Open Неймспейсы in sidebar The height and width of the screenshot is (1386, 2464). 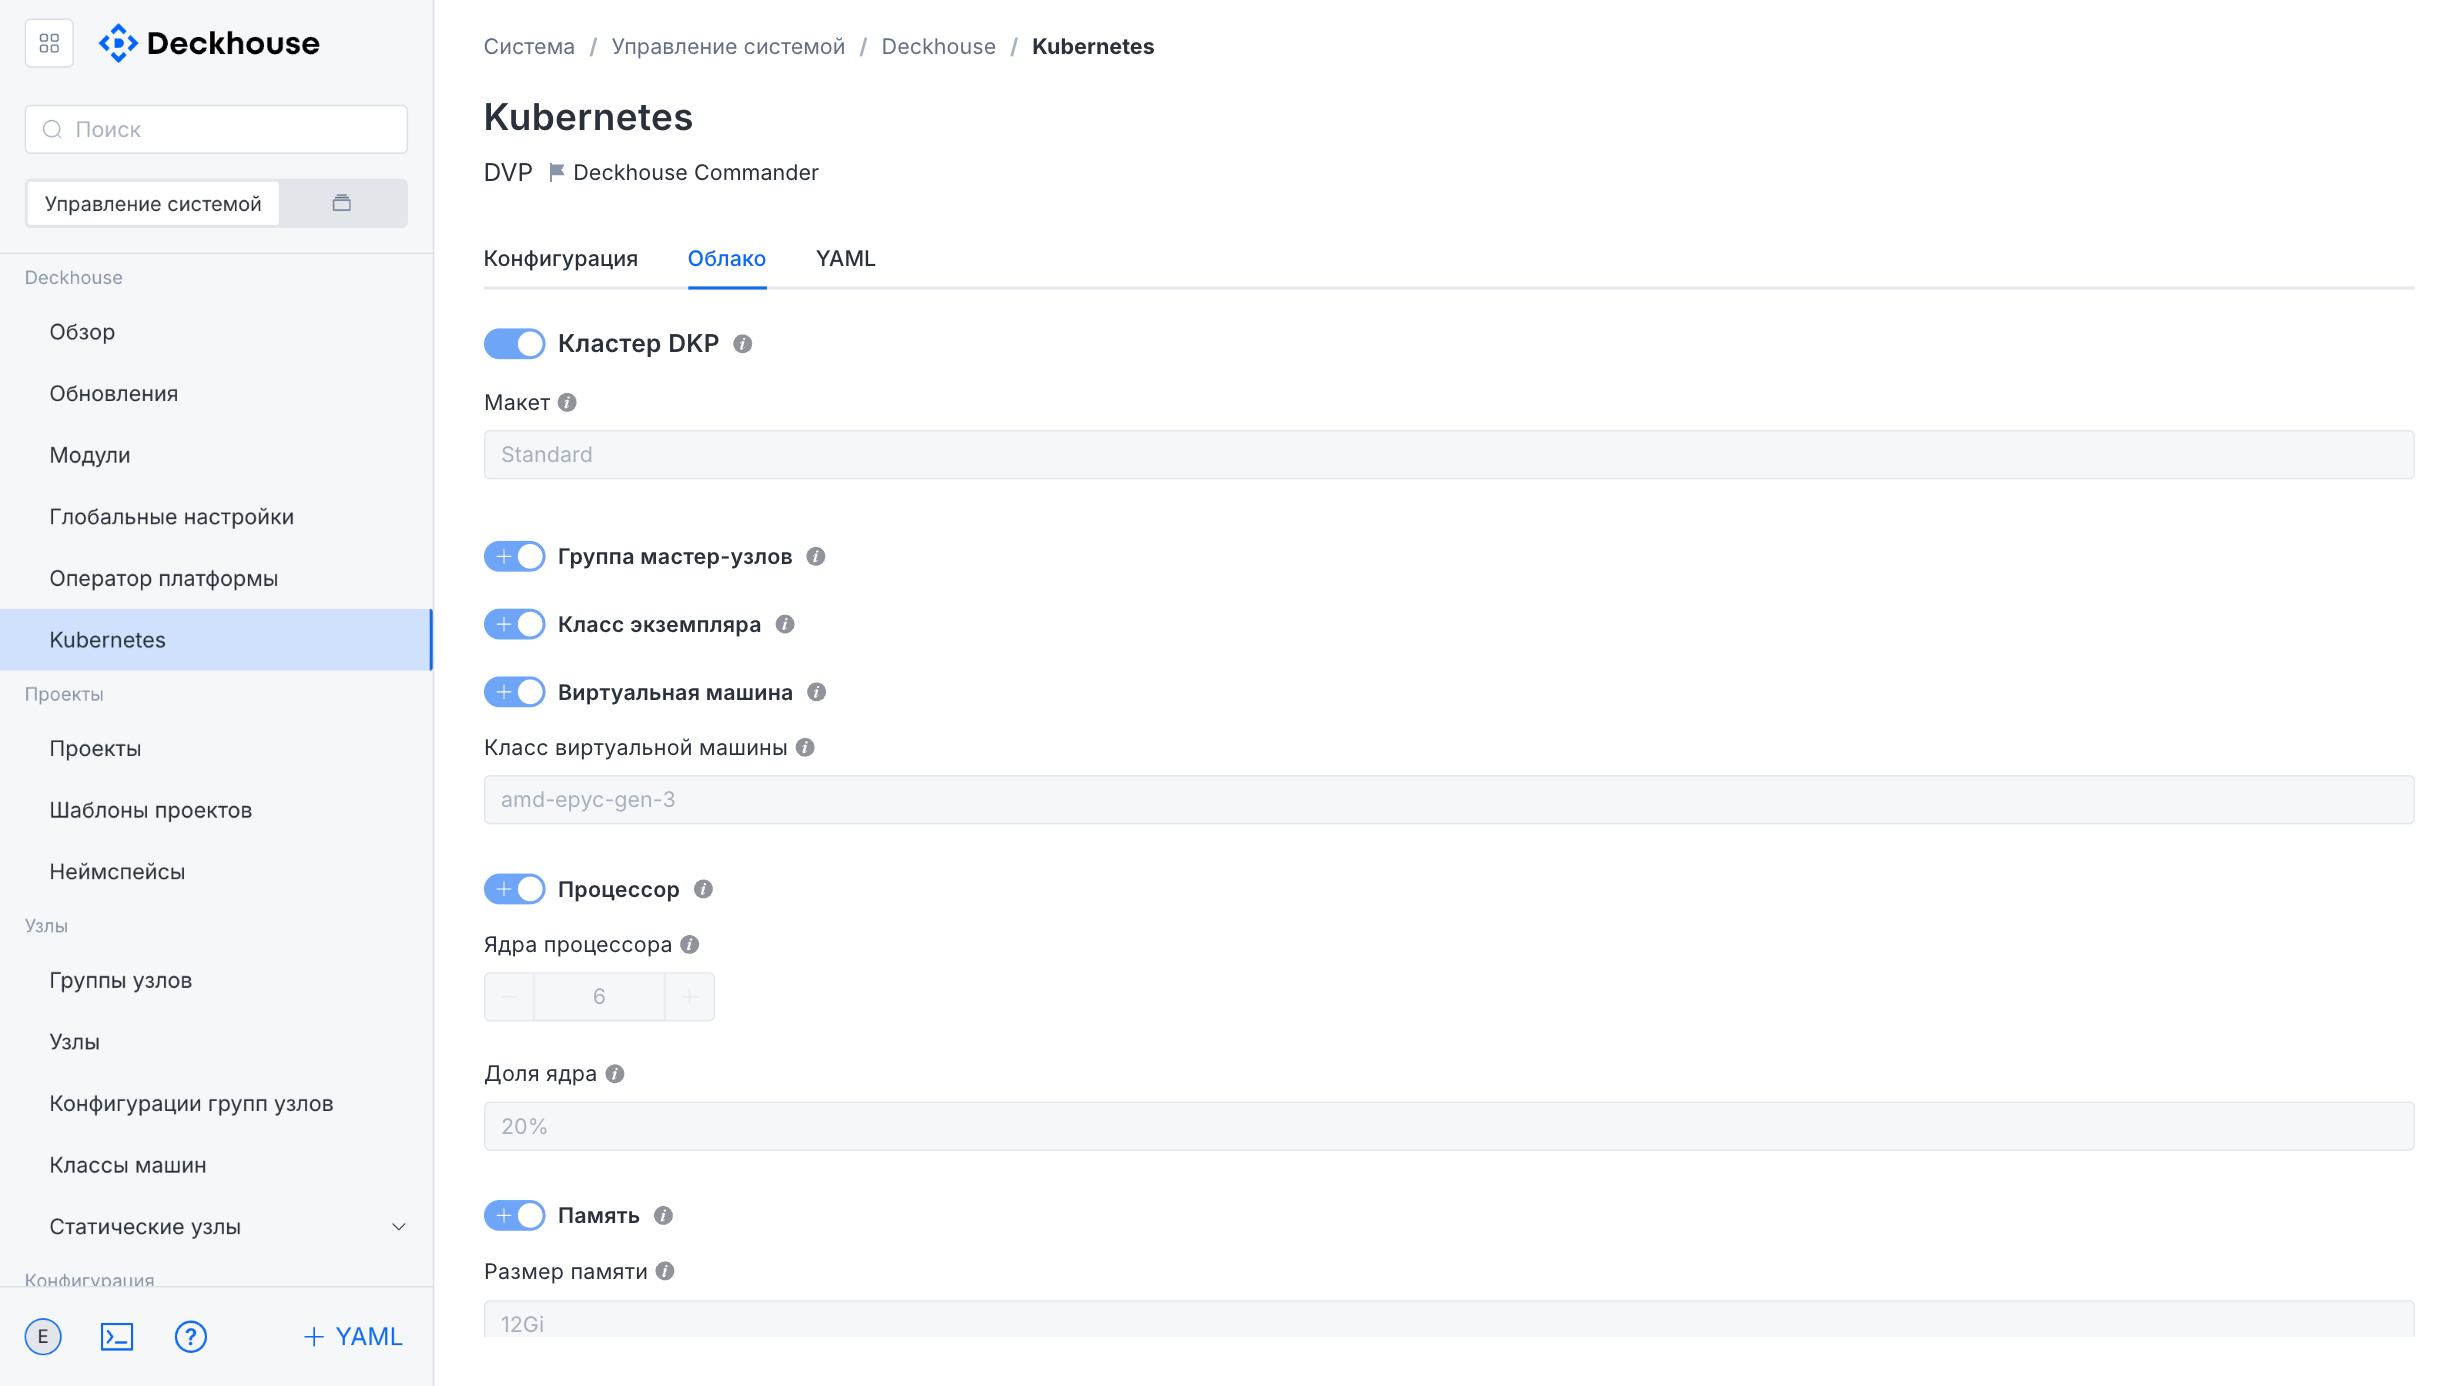pos(216,872)
